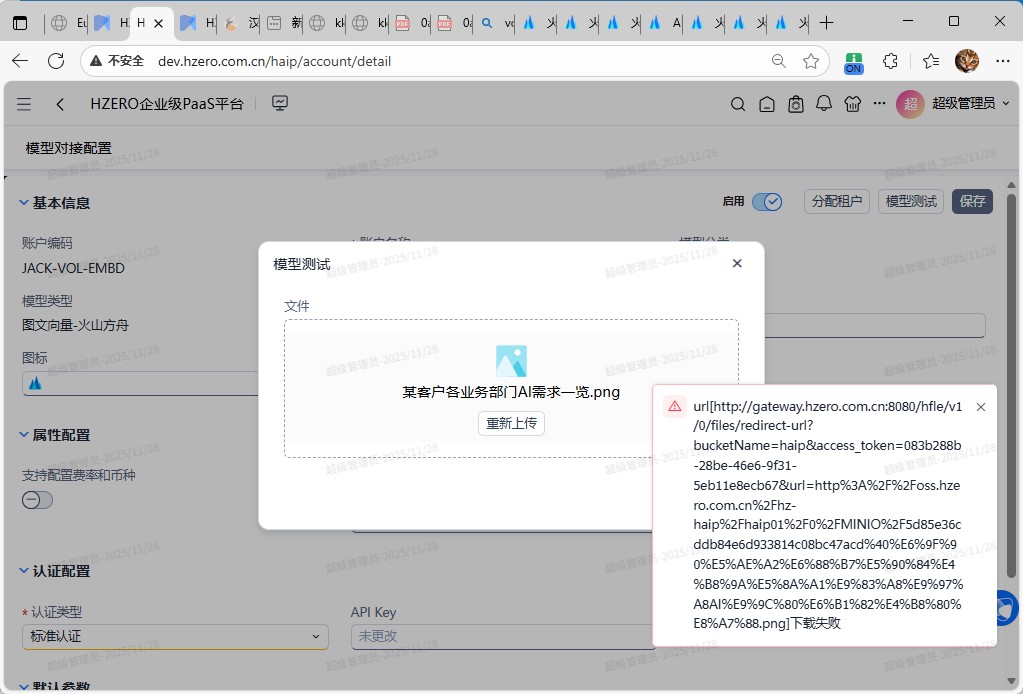1023x694 pixels.
Task: Collapse the 基本信息 section
Action: (24, 203)
